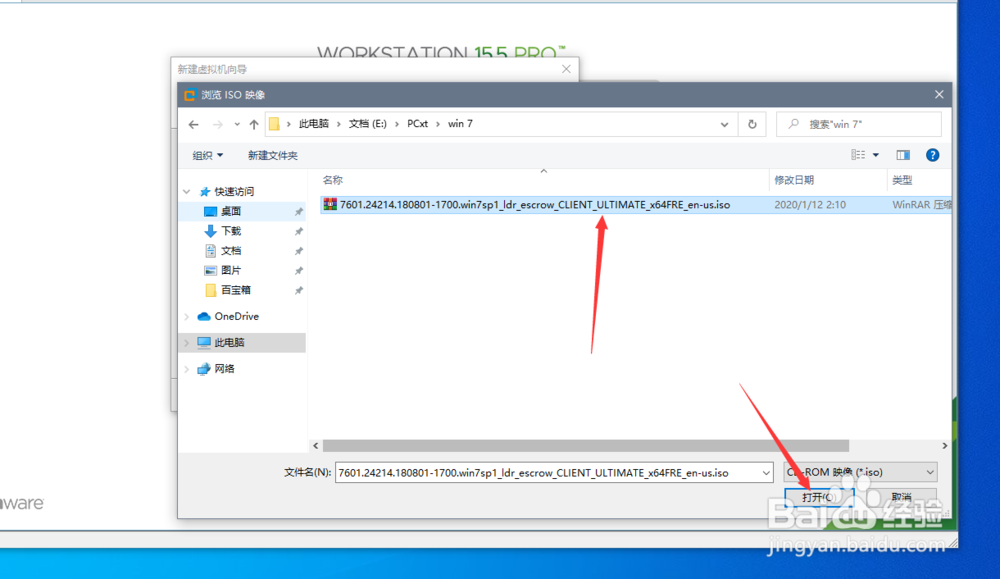
Task: Go back using the back arrow
Action: [194, 124]
